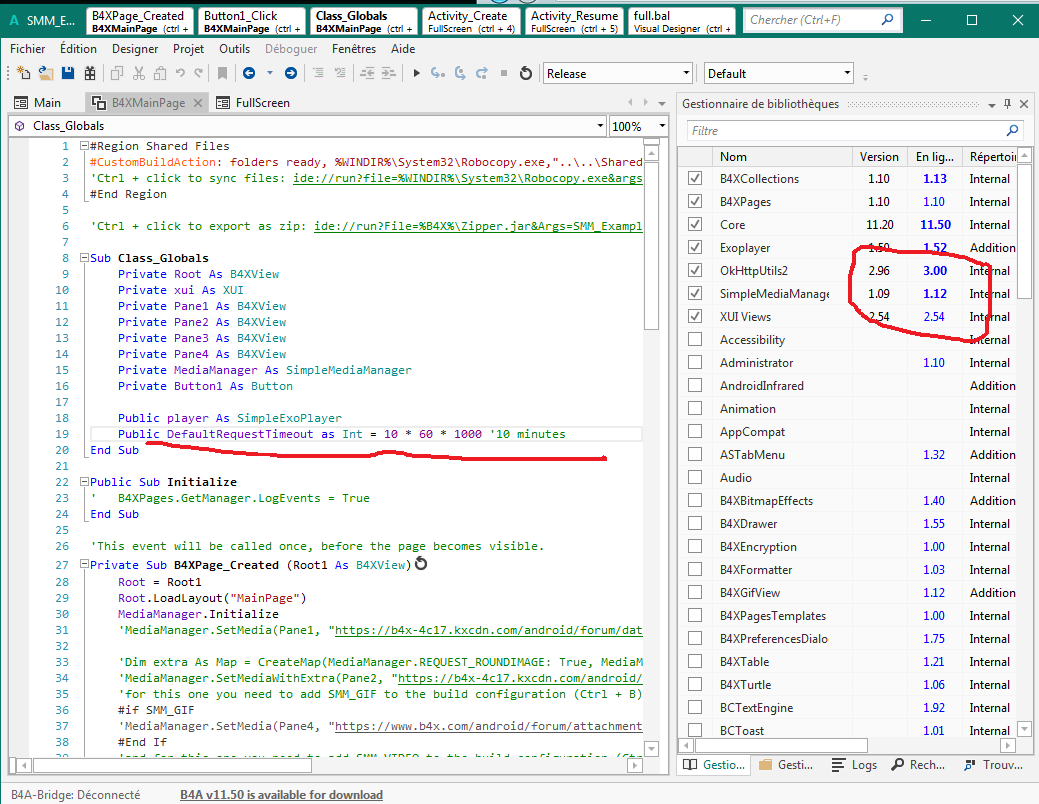
Task: Navigate backward with the blue arrow icon
Action: click(248, 73)
